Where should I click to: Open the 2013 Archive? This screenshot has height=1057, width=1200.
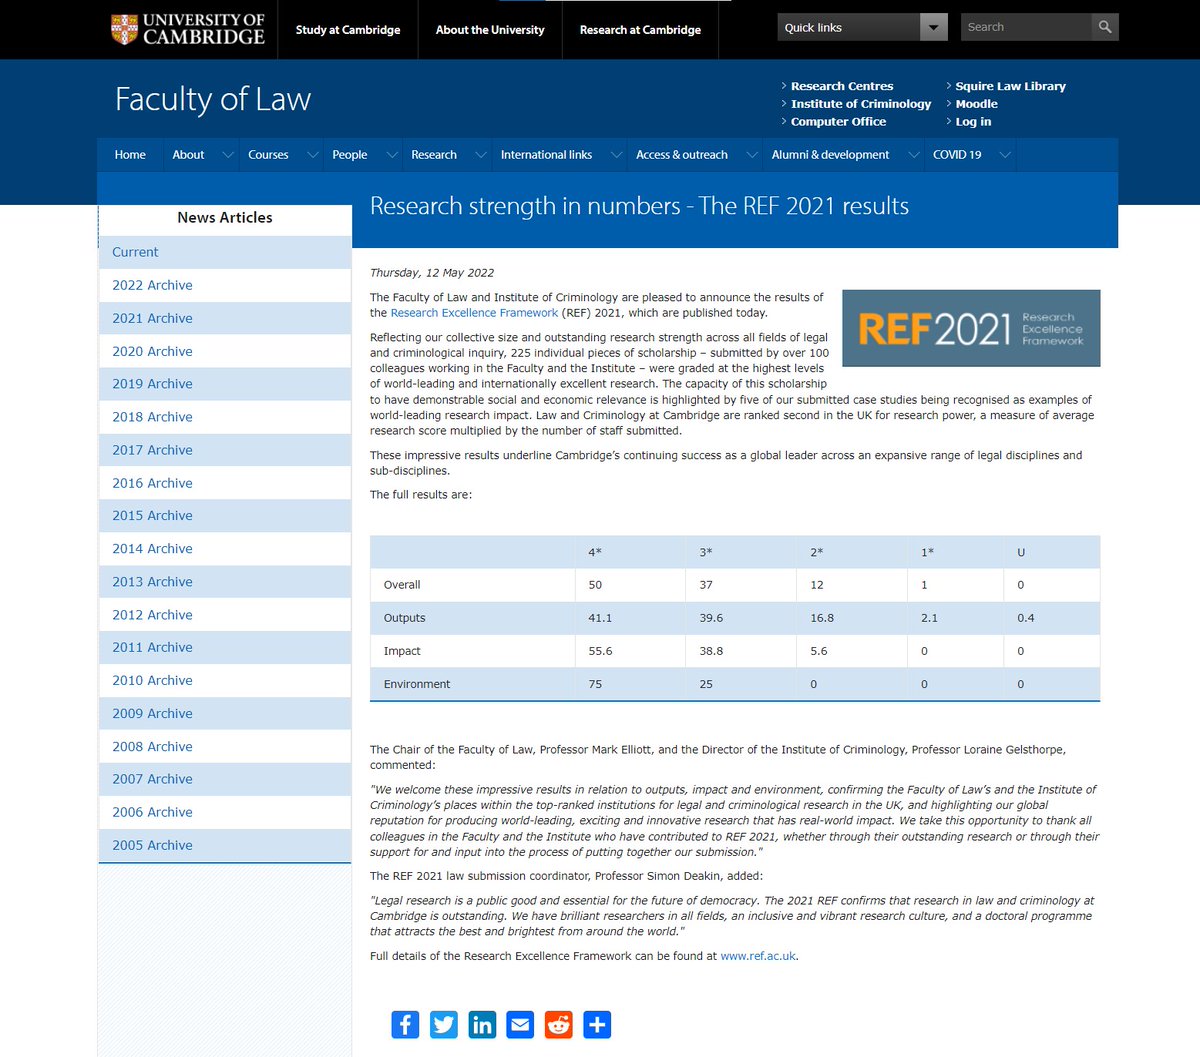(x=225, y=582)
